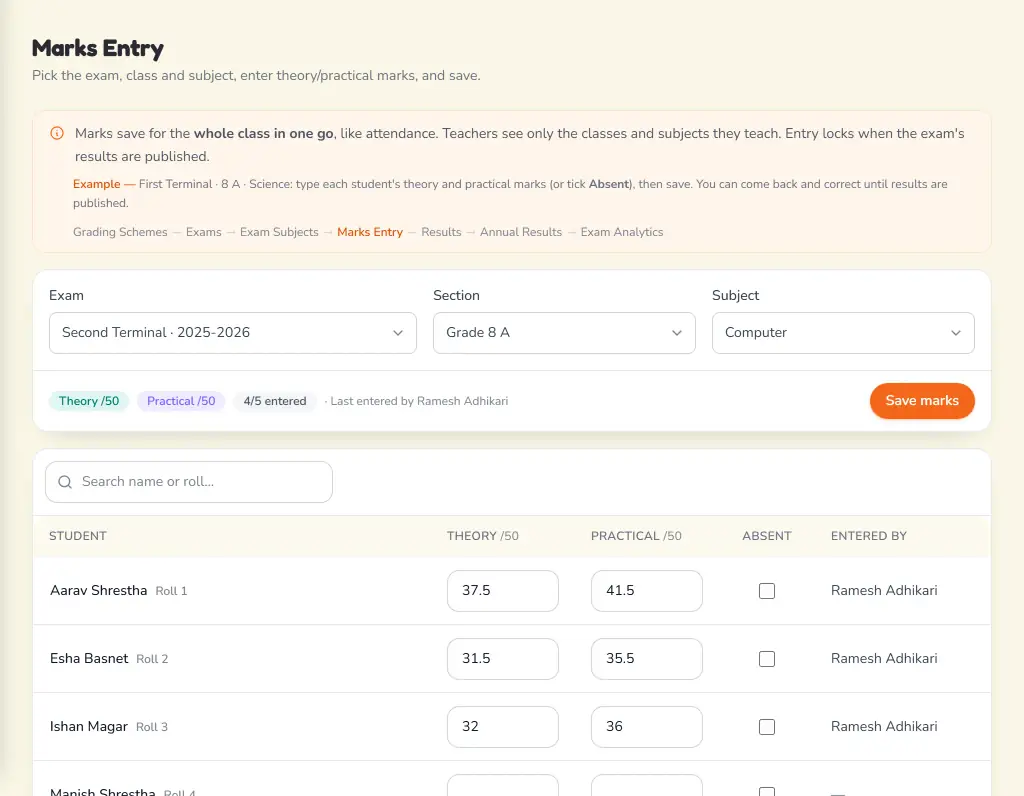1024x796 pixels.
Task: Select Esha Basnet's practical field 35.5
Action: tap(647, 659)
